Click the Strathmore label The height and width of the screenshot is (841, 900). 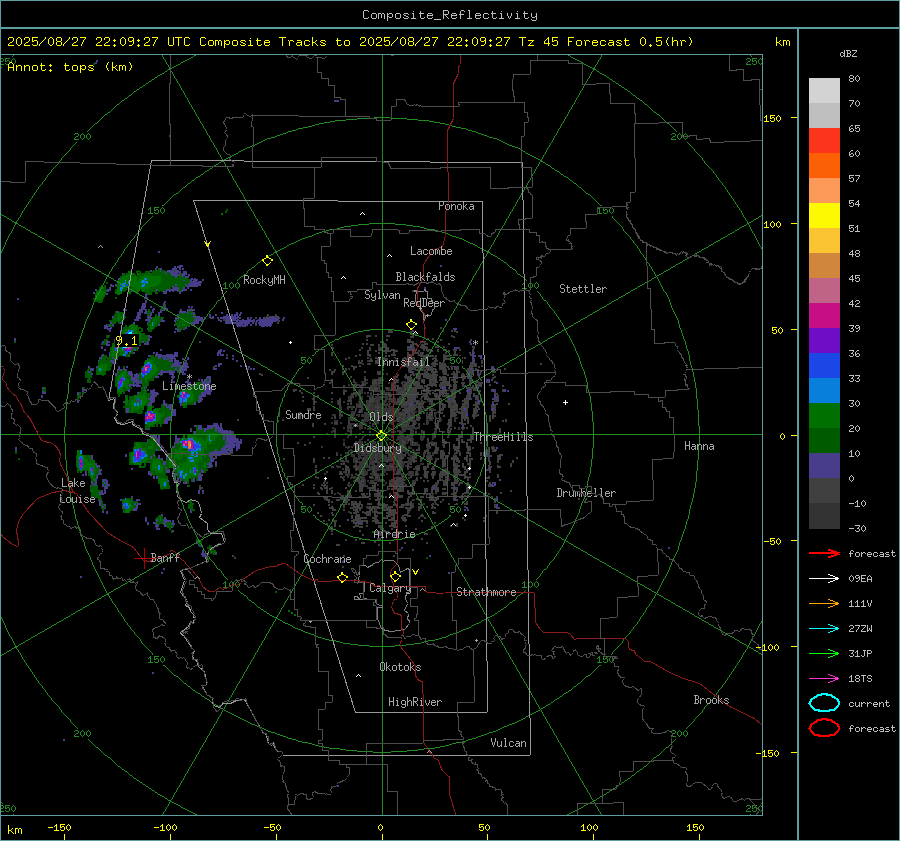click(486, 592)
